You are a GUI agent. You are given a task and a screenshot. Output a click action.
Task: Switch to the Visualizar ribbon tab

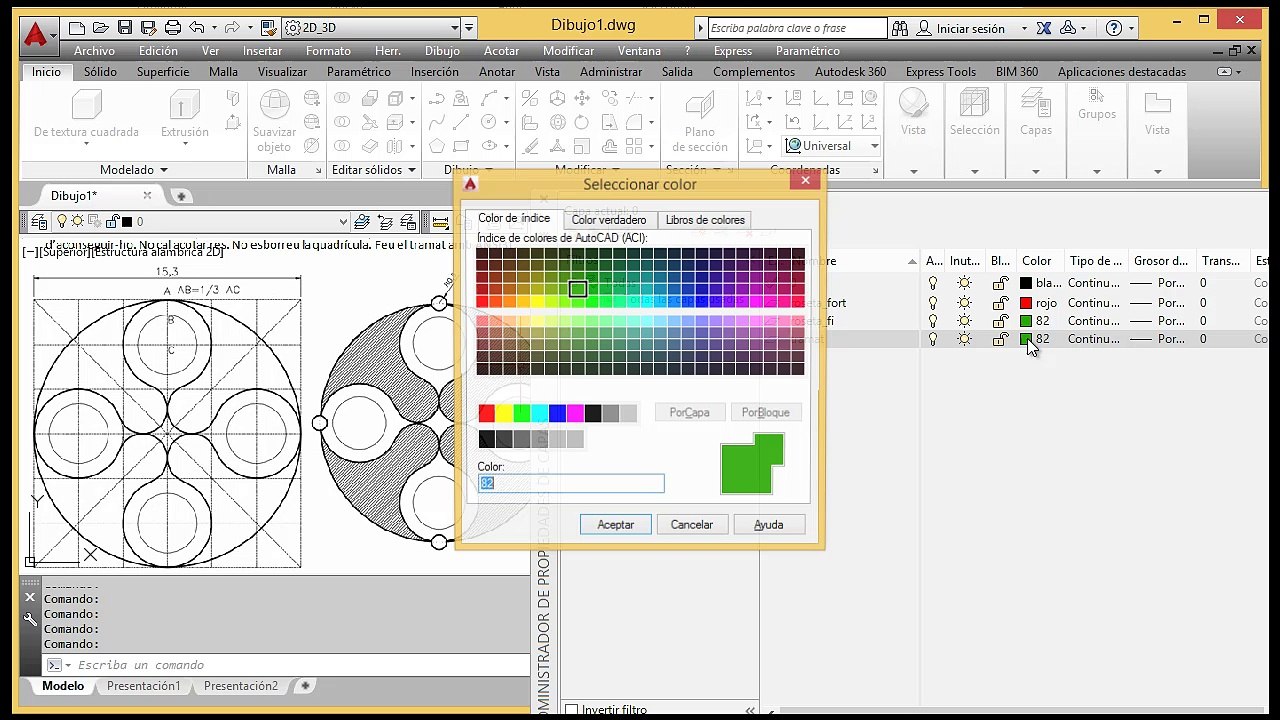282,72
